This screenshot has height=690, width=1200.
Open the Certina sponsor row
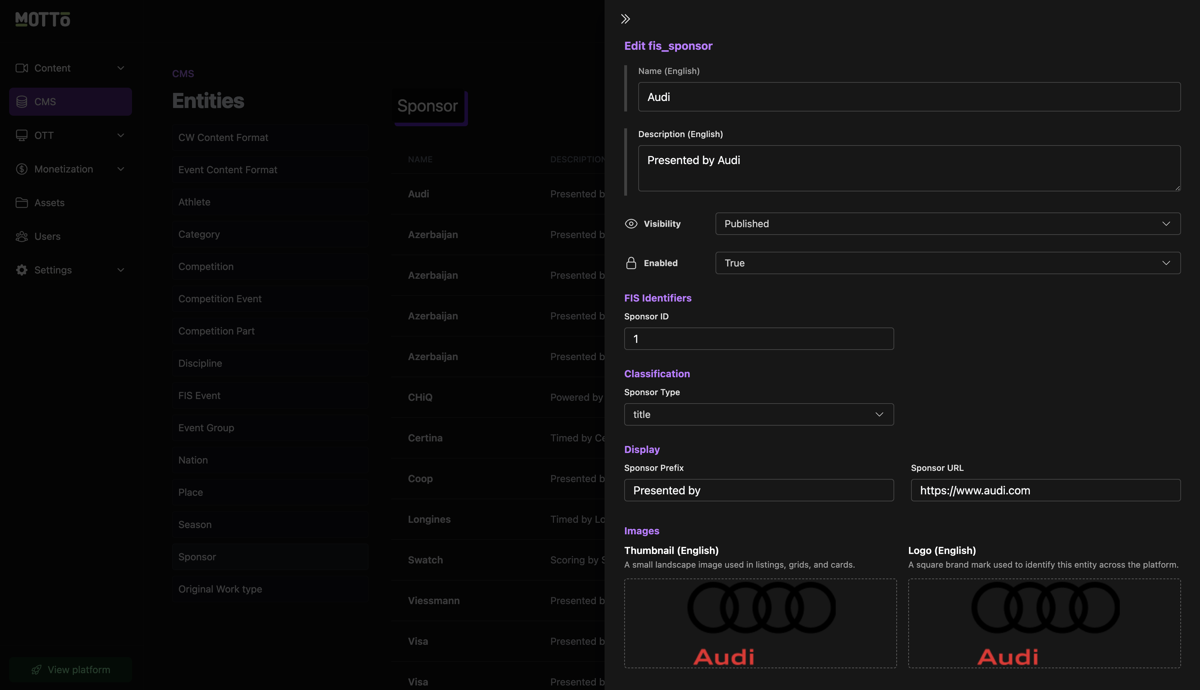pyautogui.click(x=500, y=438)
